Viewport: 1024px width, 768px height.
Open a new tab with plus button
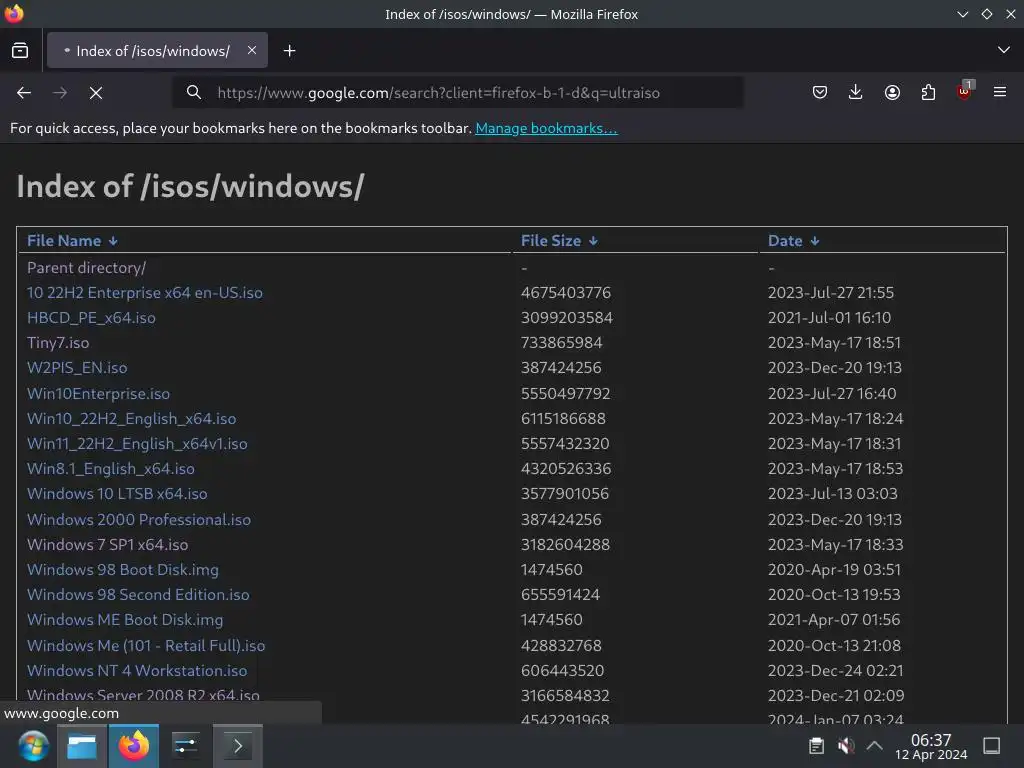289,50
